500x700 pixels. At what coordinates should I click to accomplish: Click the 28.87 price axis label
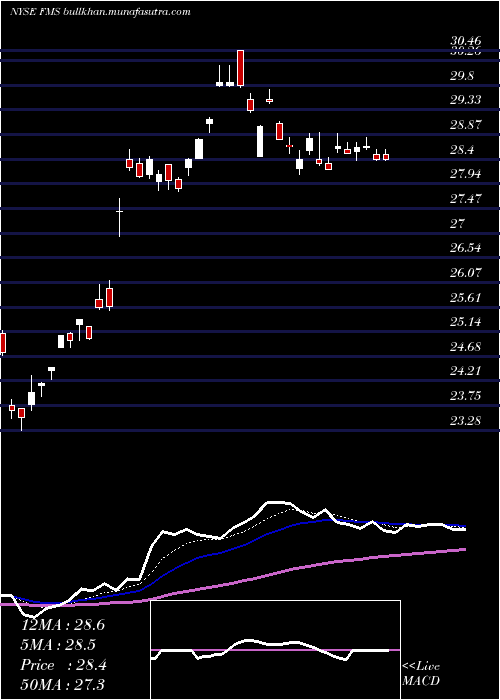coord(466,125)
